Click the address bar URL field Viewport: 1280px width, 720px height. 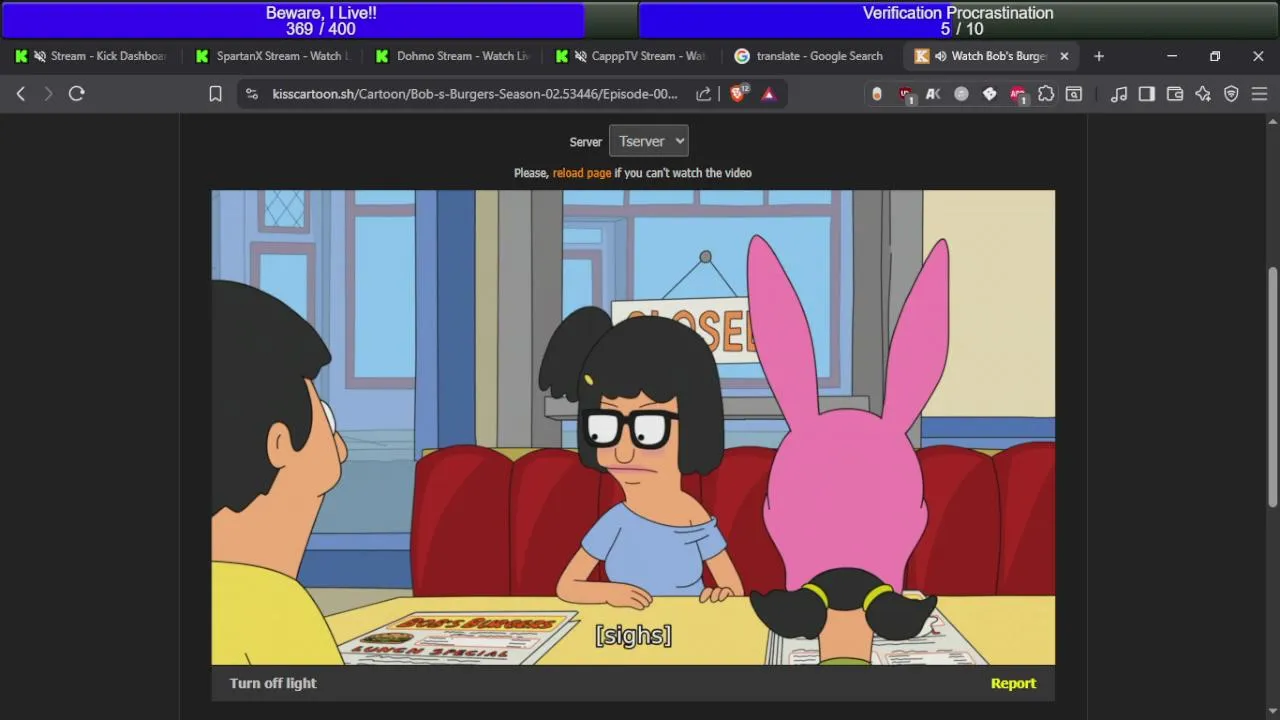[x=475, y=94]
